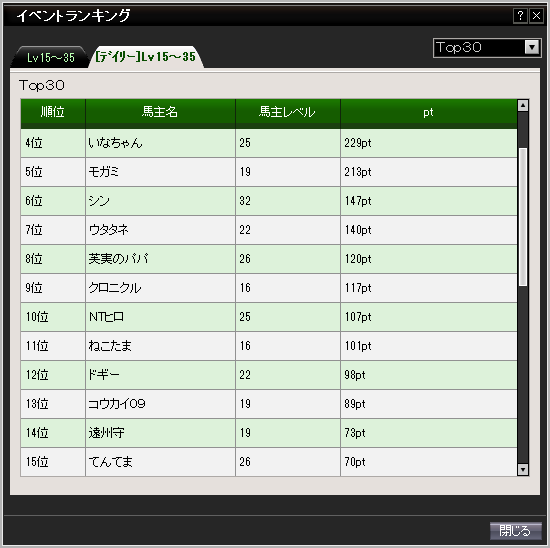550x548 pixels.
Task: Select the コウカイ09 row
Action: 269,404
